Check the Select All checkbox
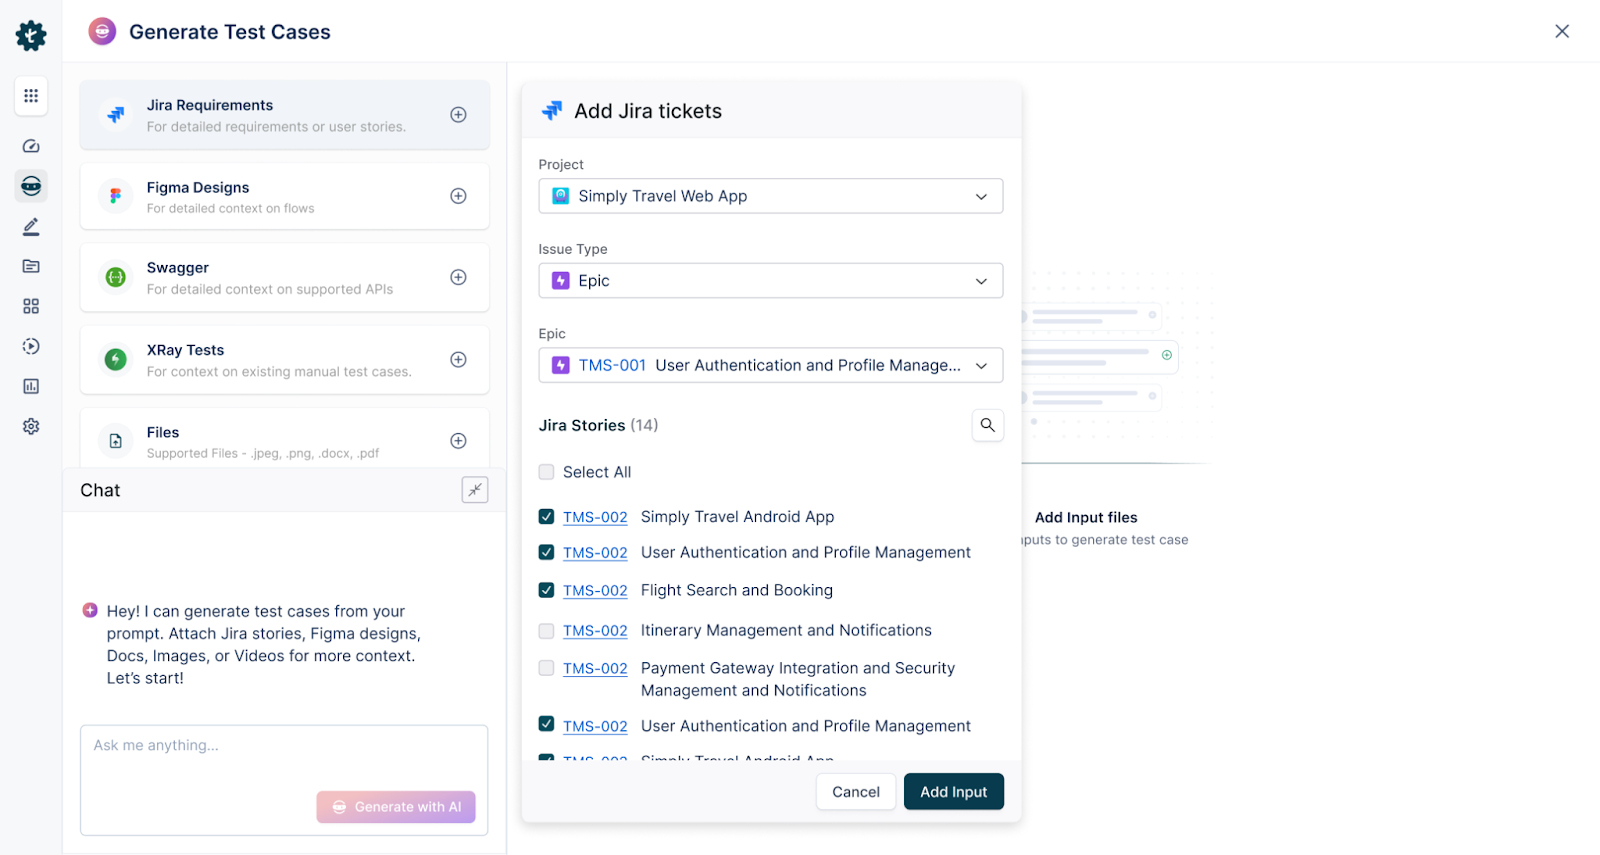 click(546, 472)
